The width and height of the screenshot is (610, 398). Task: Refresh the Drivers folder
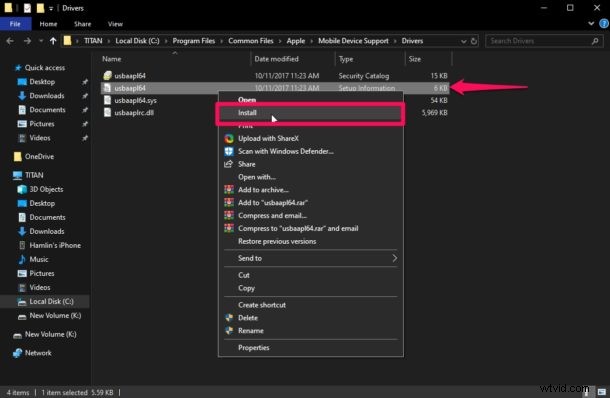pos(474,41)
